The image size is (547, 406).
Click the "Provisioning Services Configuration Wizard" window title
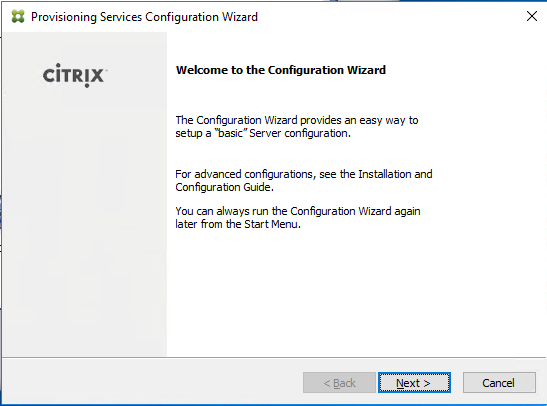[x=144, y=17]
